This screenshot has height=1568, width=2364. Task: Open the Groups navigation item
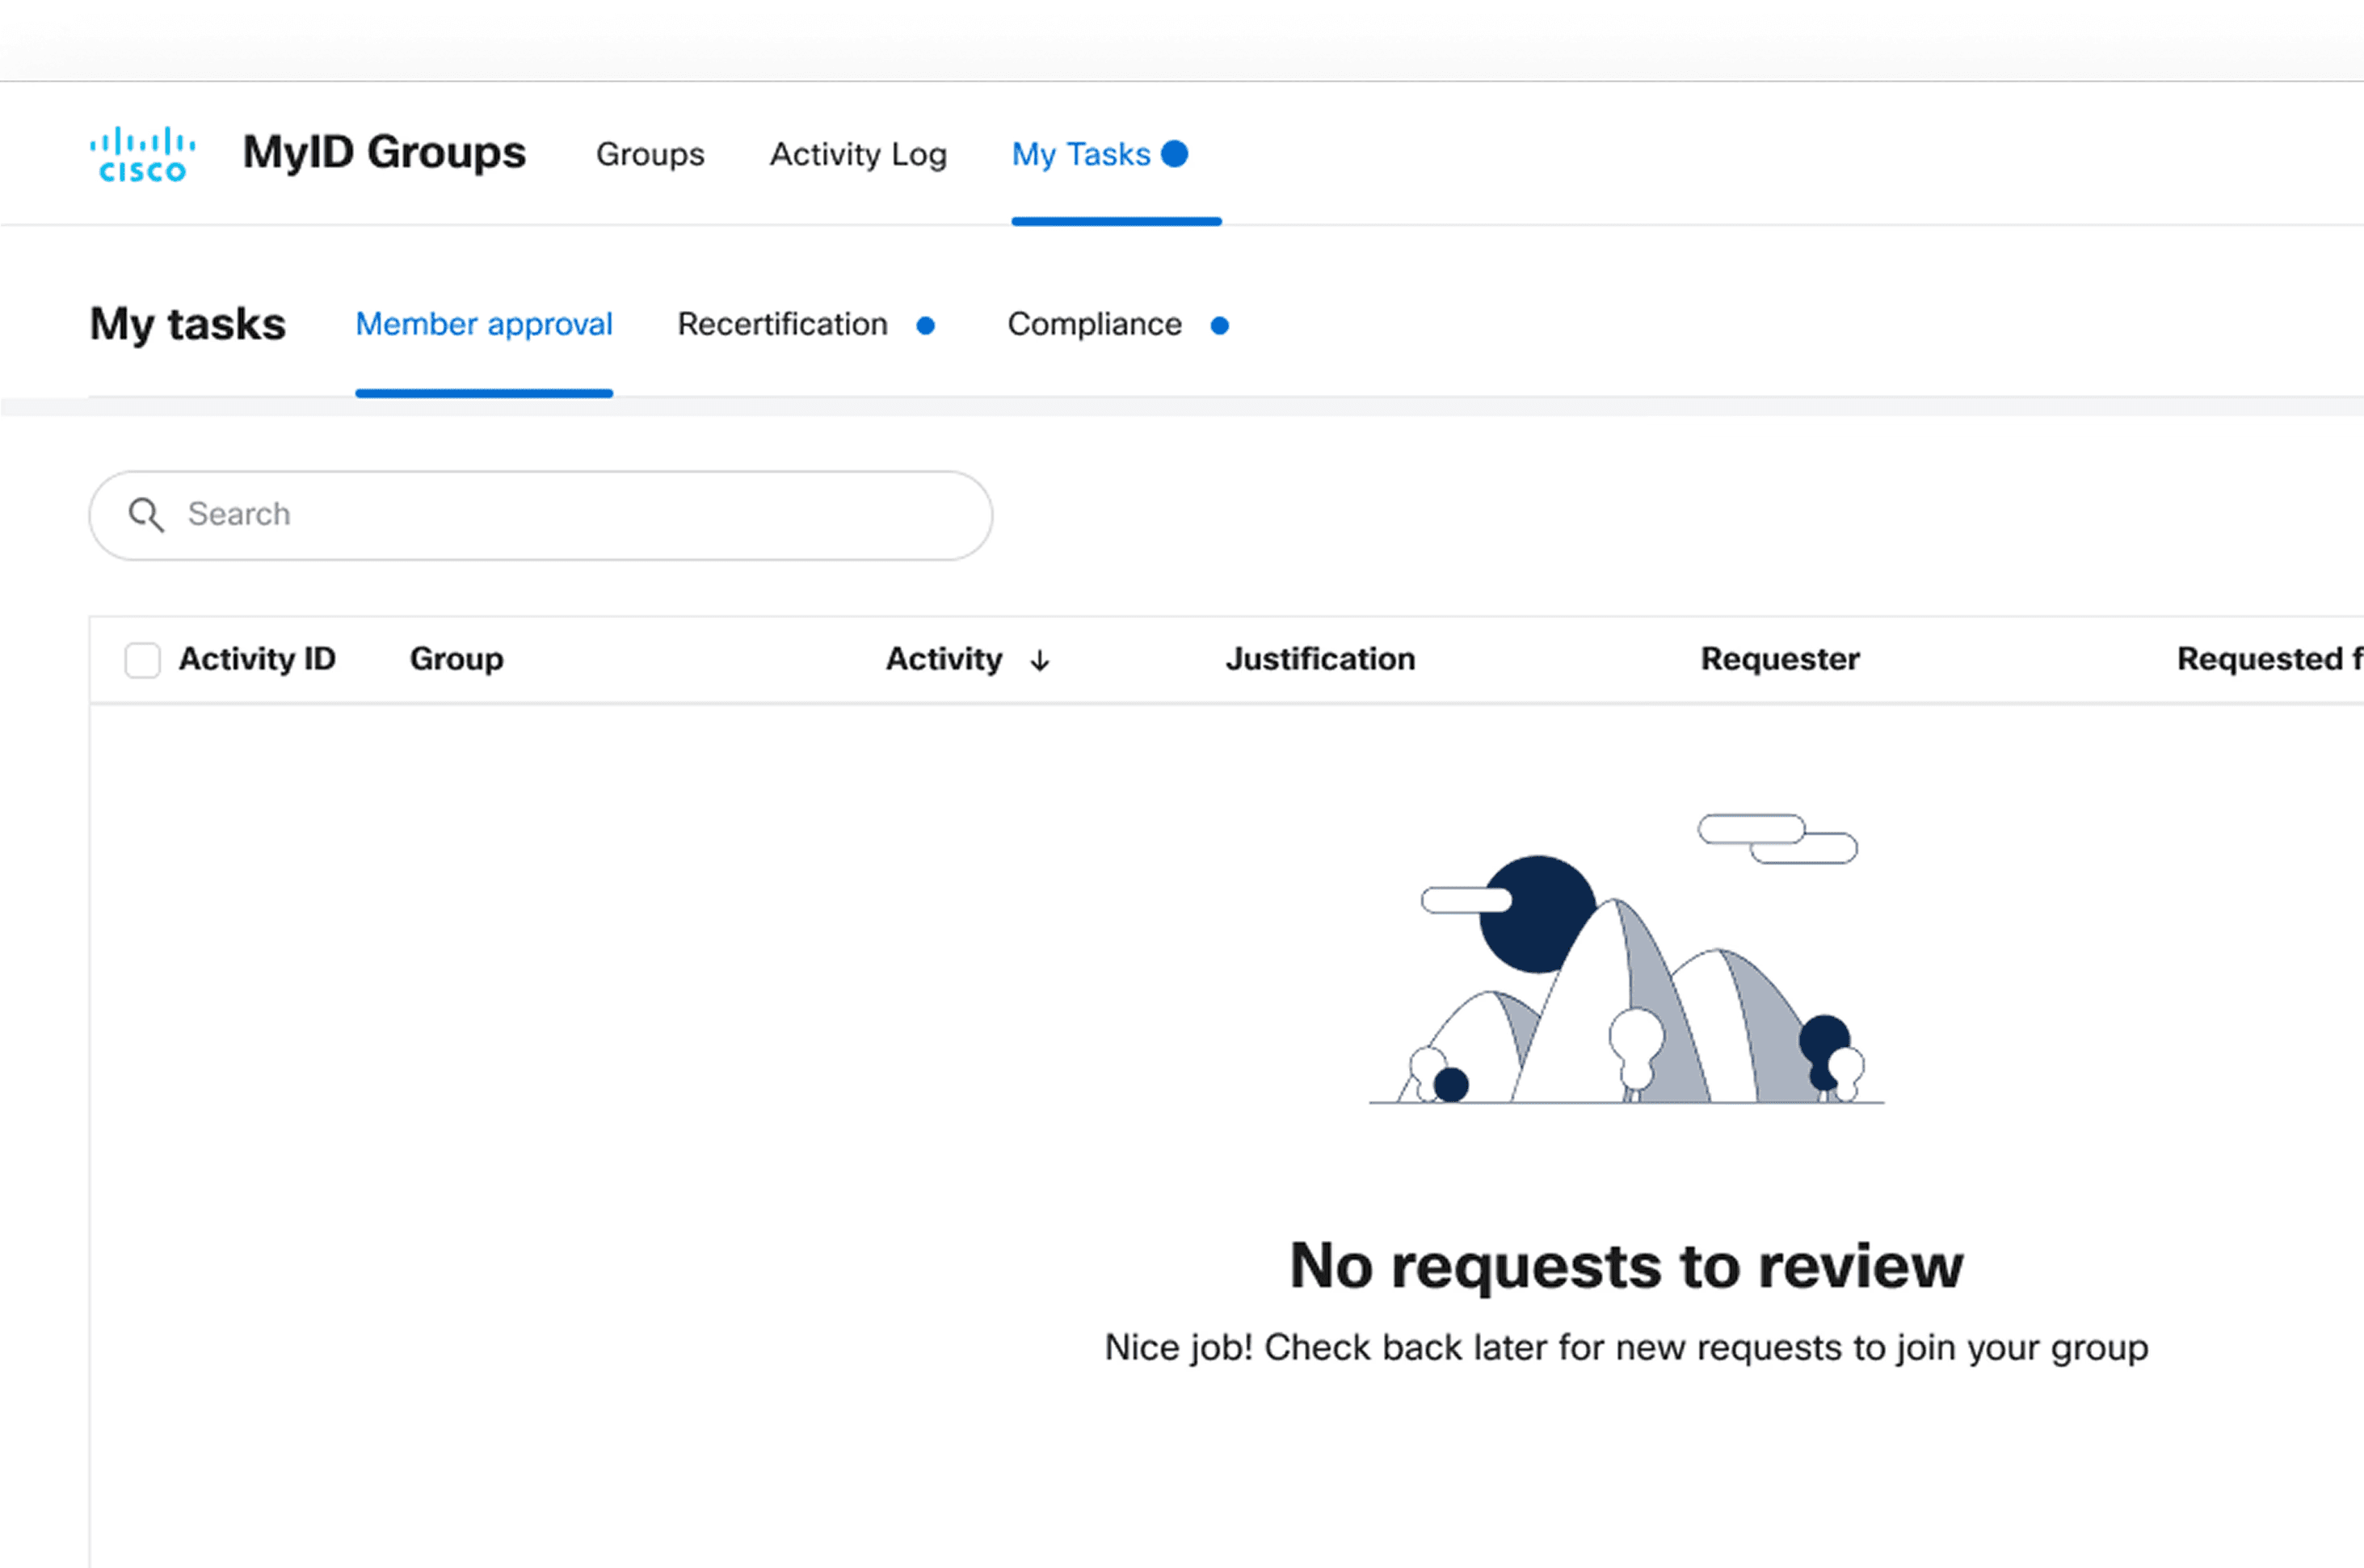[x=650, y=154]
